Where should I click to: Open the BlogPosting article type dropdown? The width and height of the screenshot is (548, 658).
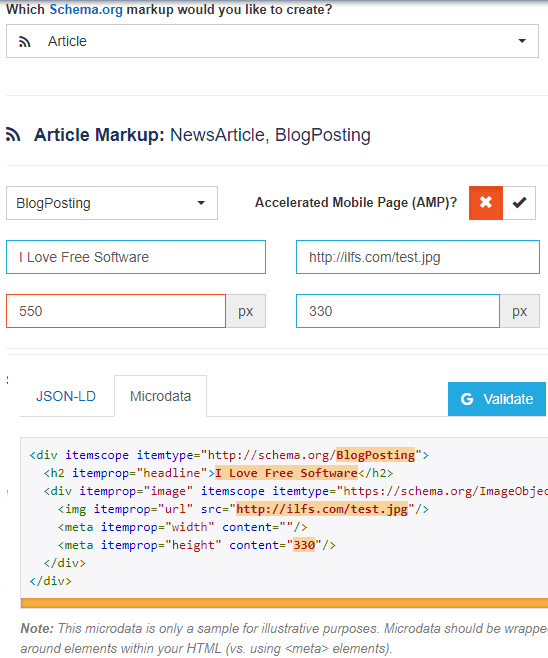(x=112, y=203)
